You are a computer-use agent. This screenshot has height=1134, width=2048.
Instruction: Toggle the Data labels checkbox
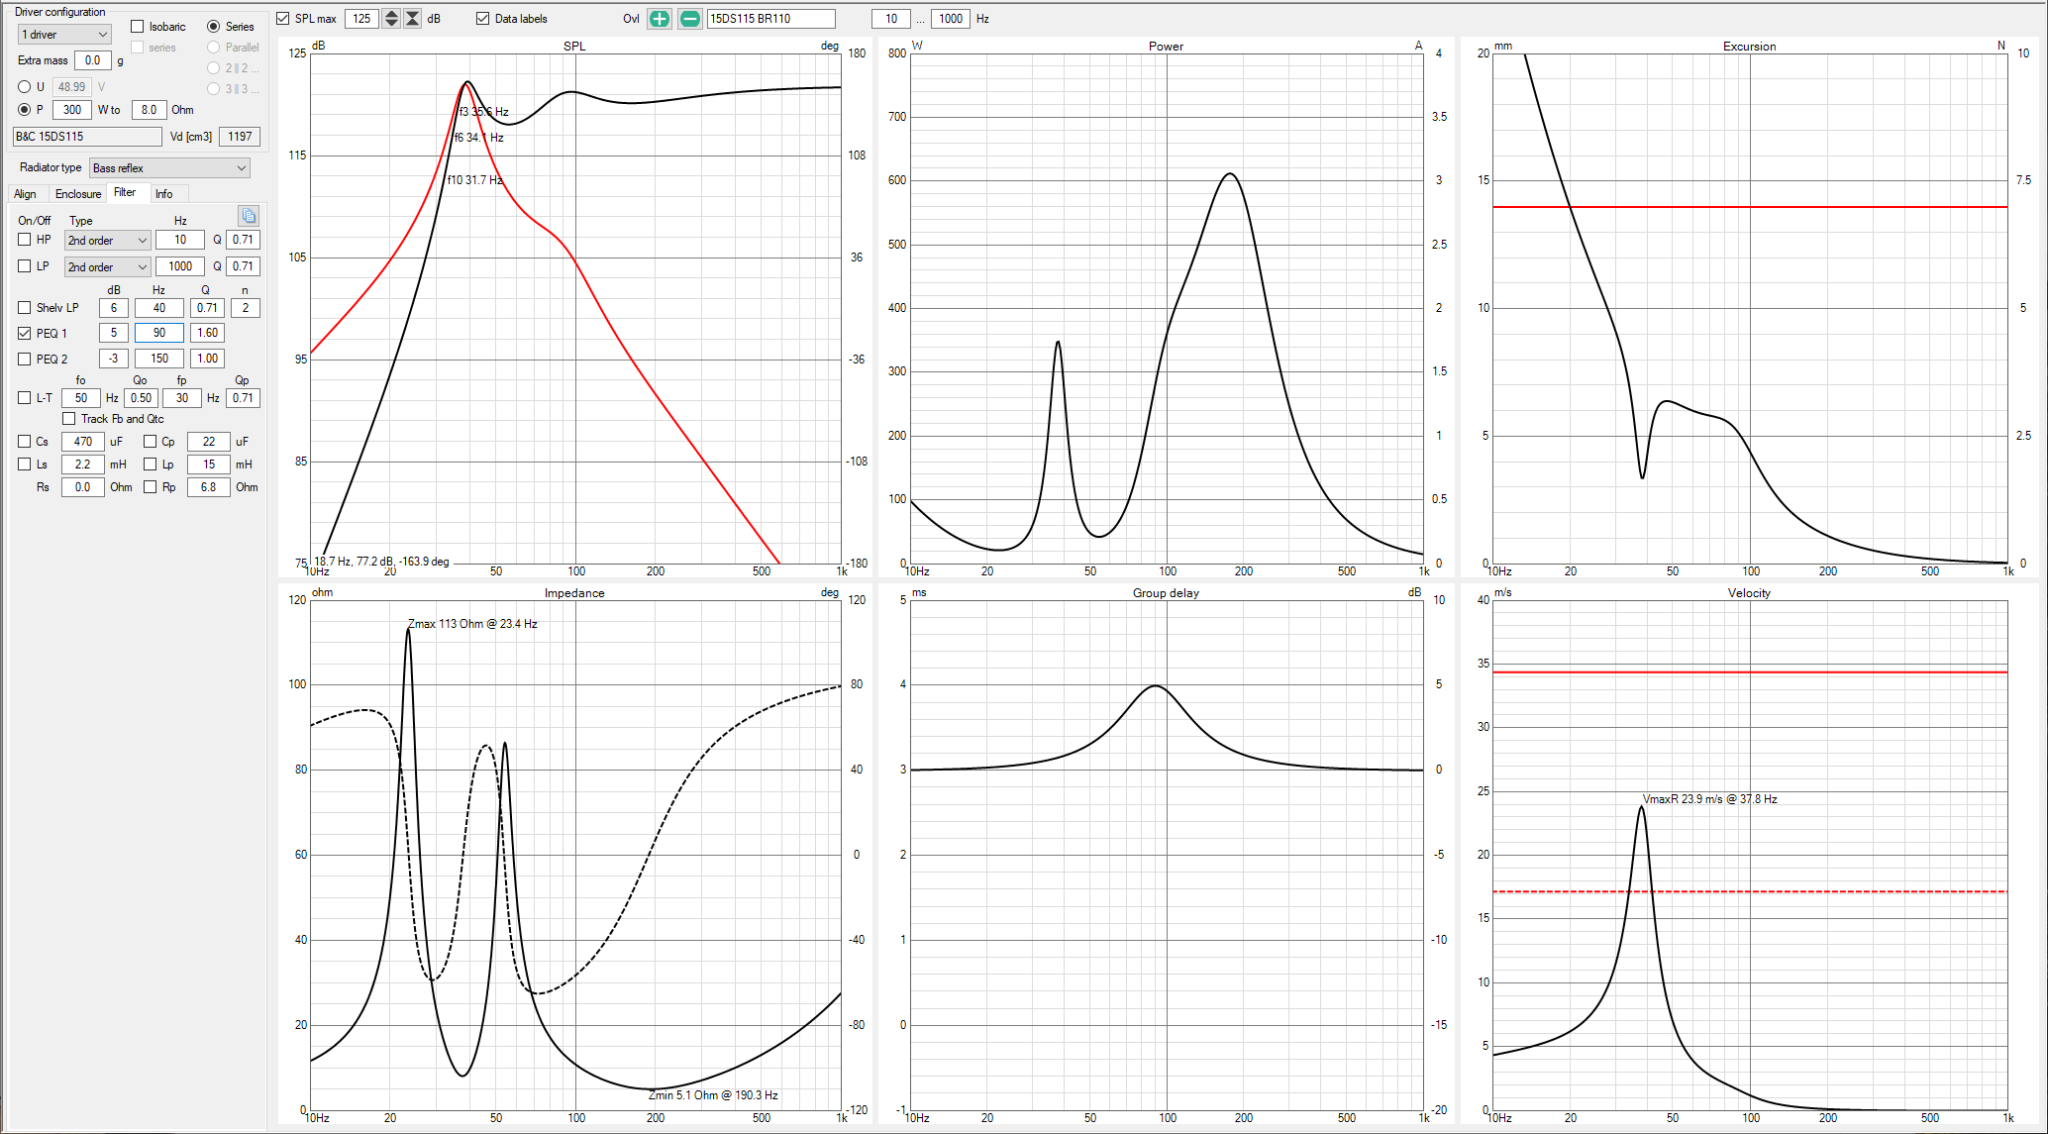(x=483, y=18)
